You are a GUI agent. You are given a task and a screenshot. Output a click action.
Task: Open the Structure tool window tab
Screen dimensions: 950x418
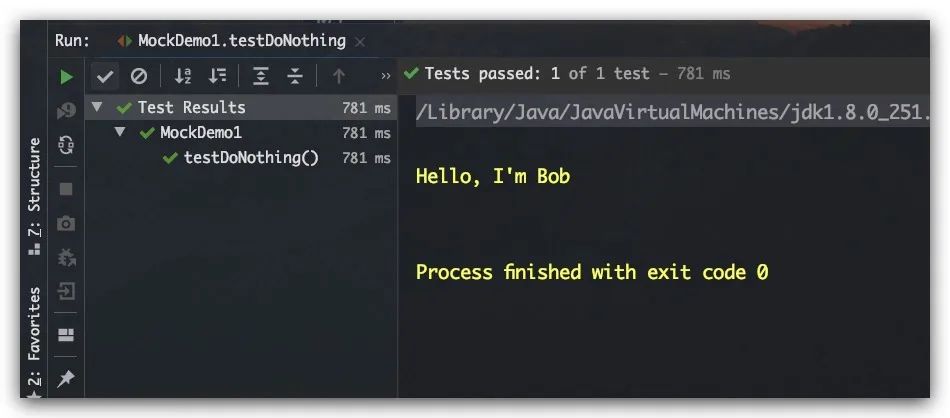coord(35,196)
